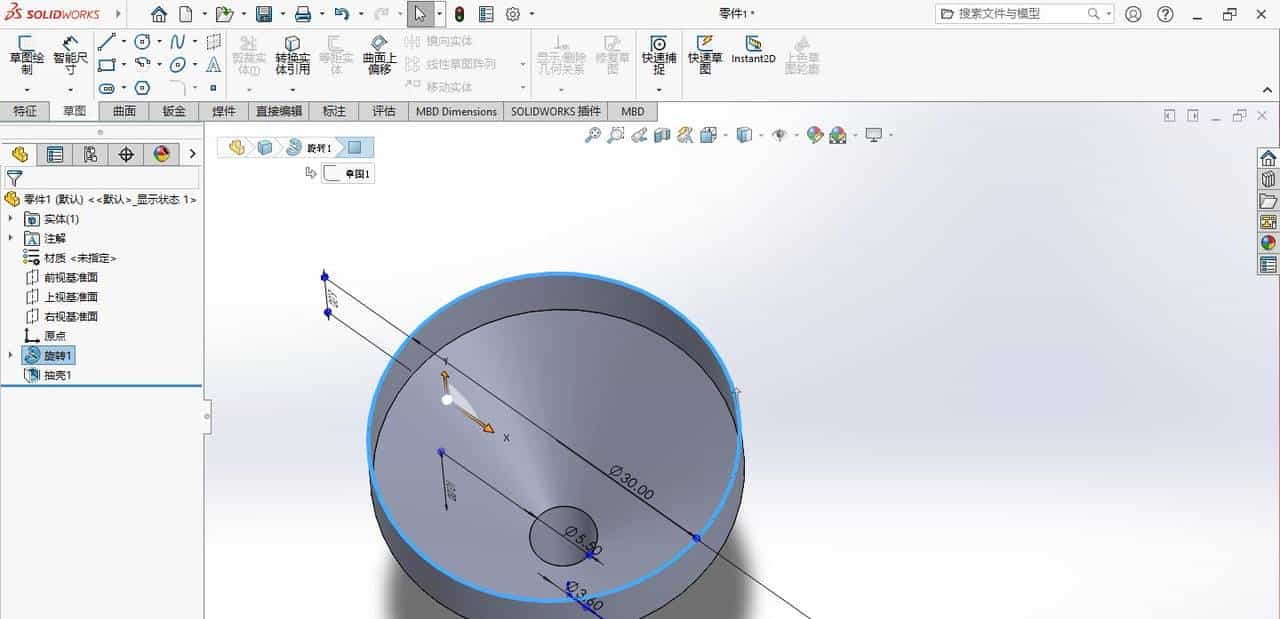Switch to the 评估 ribbon tab
This screenshot has width=1280, height=619.
(383, 111)
